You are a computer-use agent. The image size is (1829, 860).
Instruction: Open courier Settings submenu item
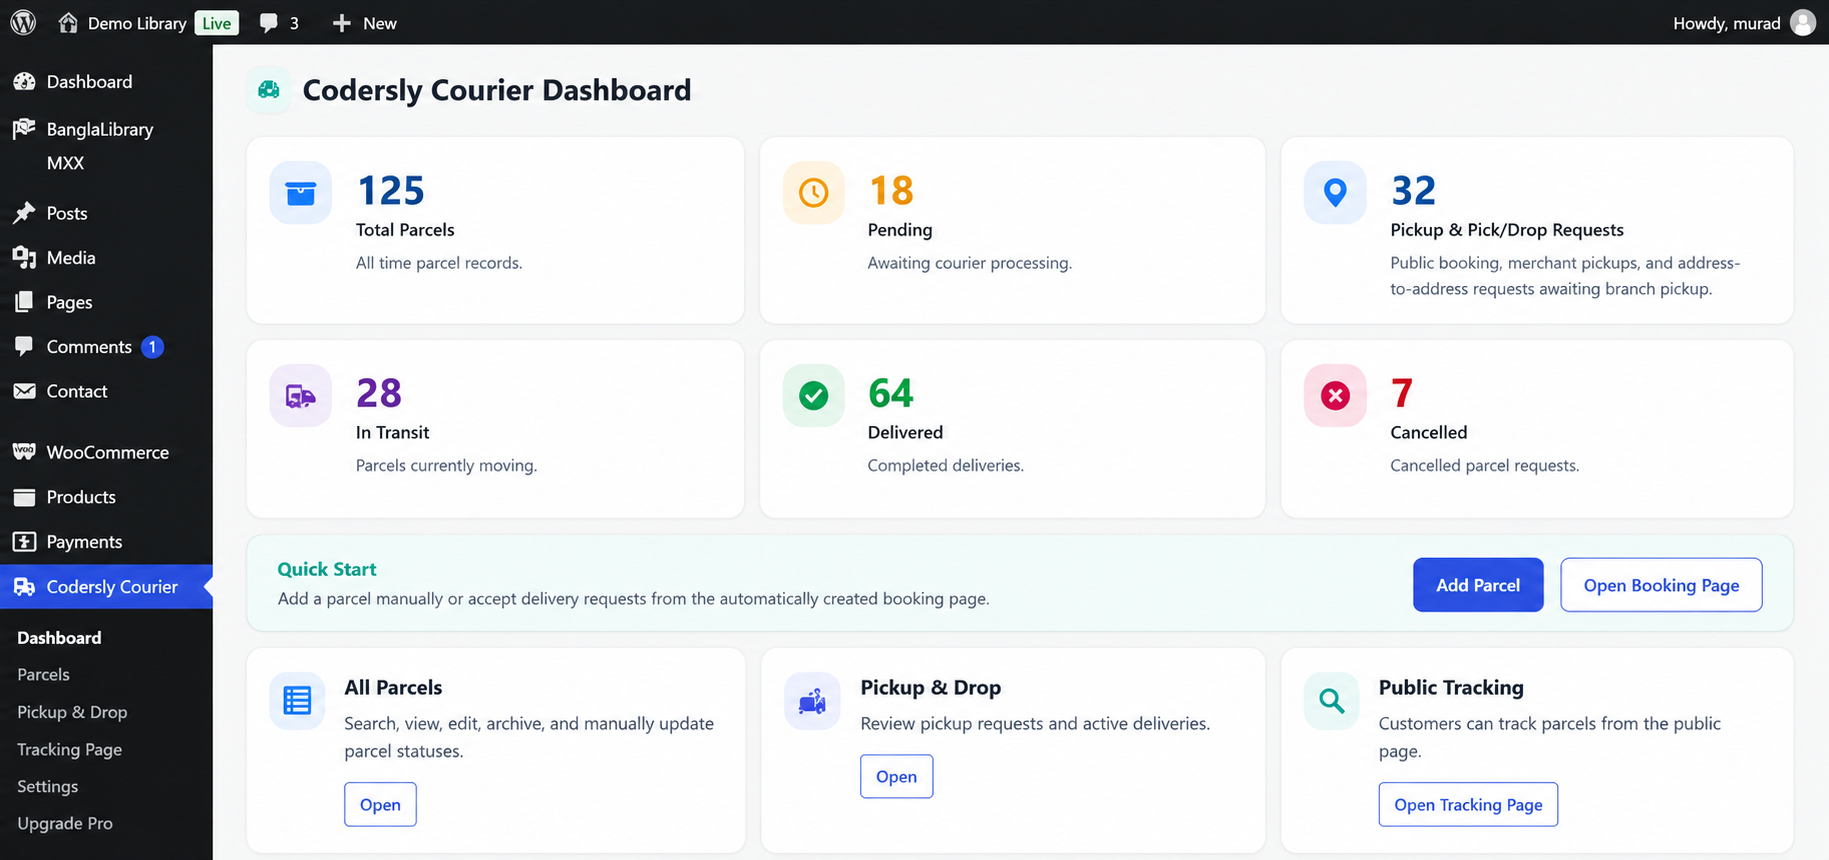click(47, 786)
